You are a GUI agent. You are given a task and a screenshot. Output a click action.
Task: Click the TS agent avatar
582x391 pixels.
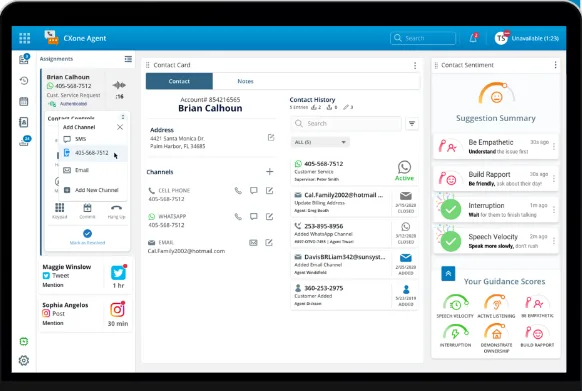pyautogui.click(x=501, y=38)
